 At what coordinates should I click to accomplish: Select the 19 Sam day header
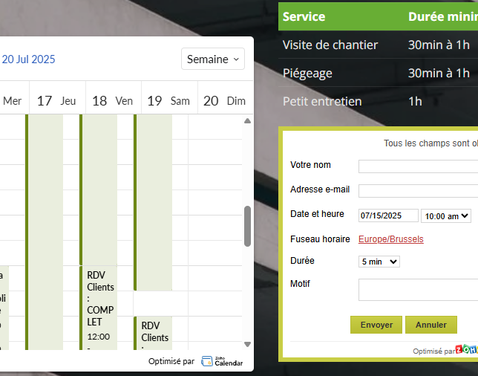click(x=169, y=101)
